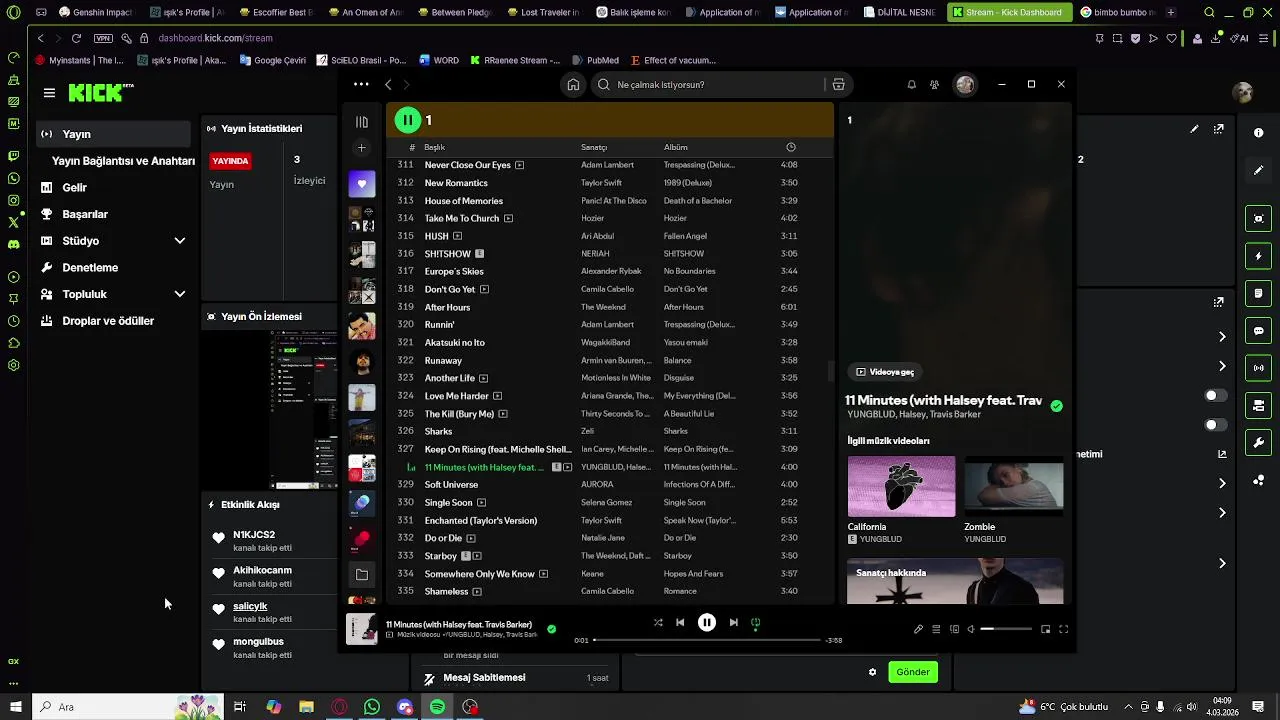Viewport: 1280px width, 720px height.
Task: Sort tracks by Albüm column
Action: (x=675, y=147)
